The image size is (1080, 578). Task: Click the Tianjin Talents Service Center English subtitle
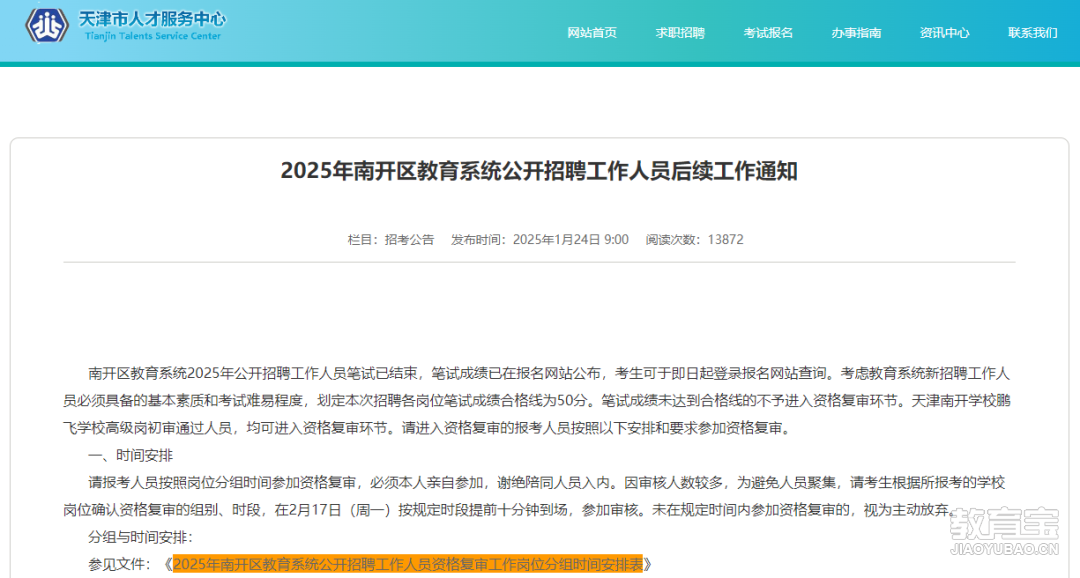pyautogui.click(x=153, y=36)
